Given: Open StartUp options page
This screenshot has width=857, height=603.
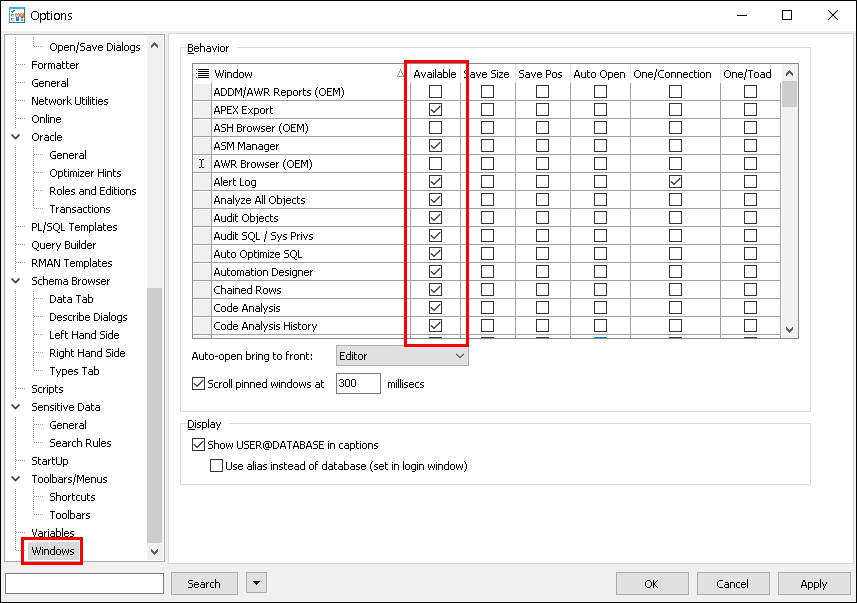Looking at the screenshot, I should (x=50, y=461).
